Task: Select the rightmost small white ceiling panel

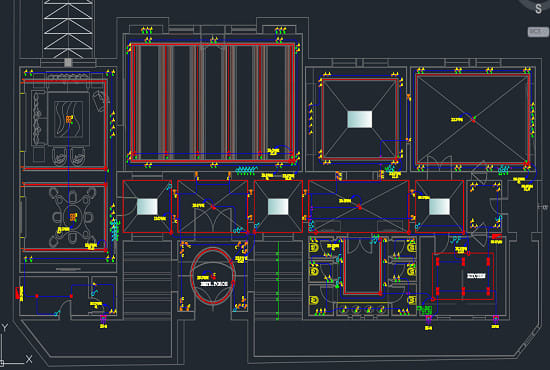Action: 440,207
